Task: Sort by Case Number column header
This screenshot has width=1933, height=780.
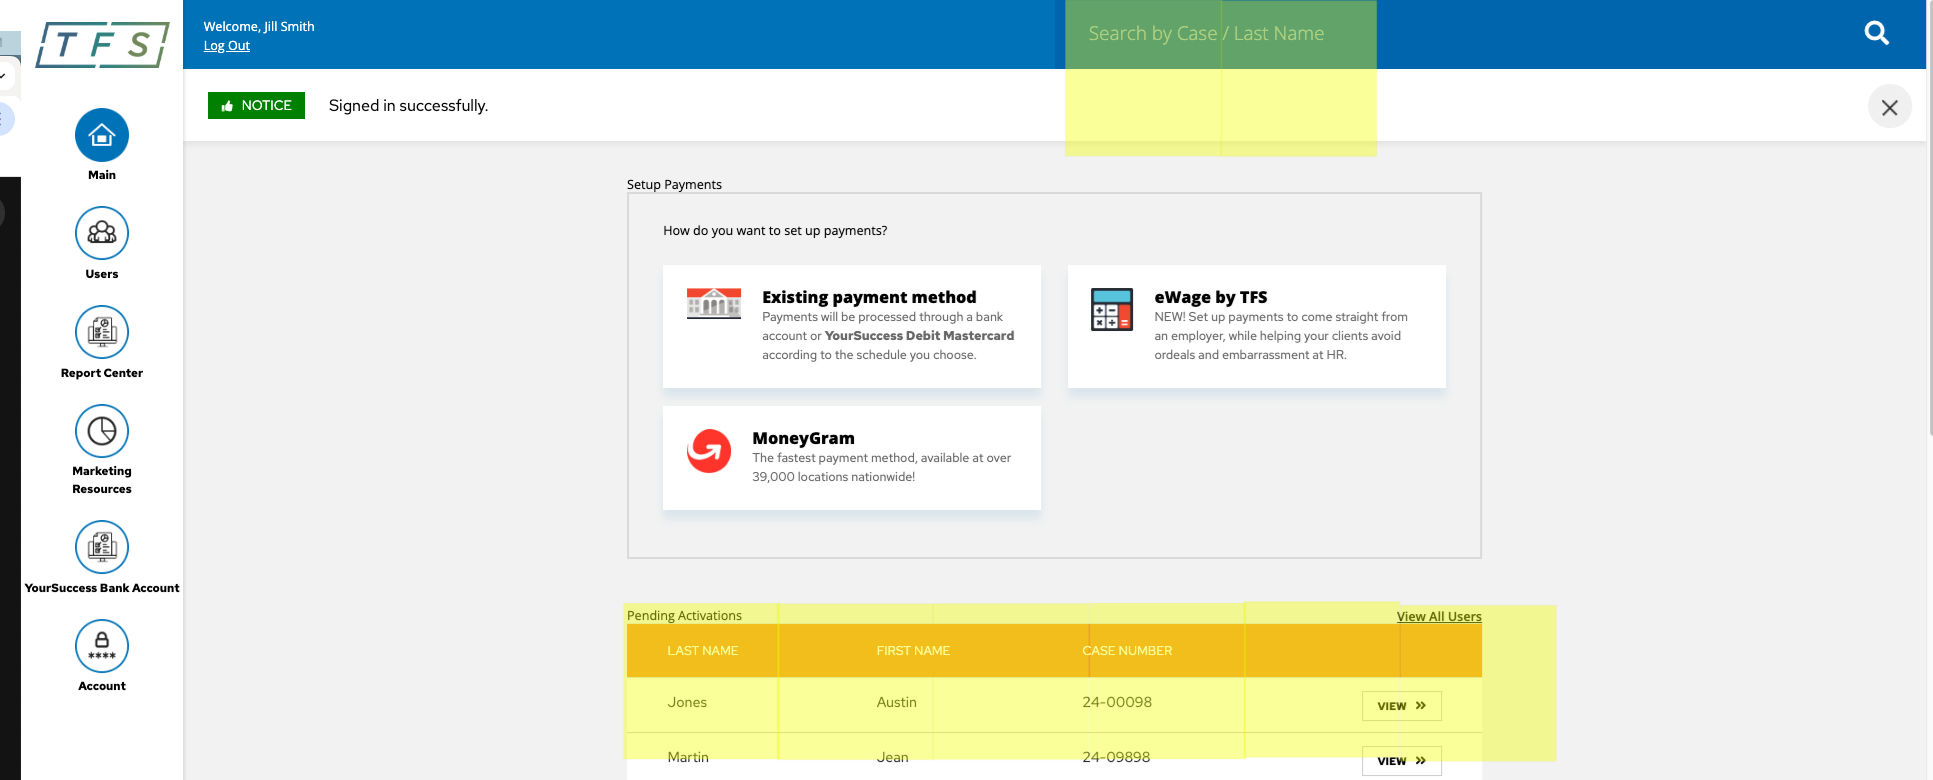Action: [x=1127, y=651]
